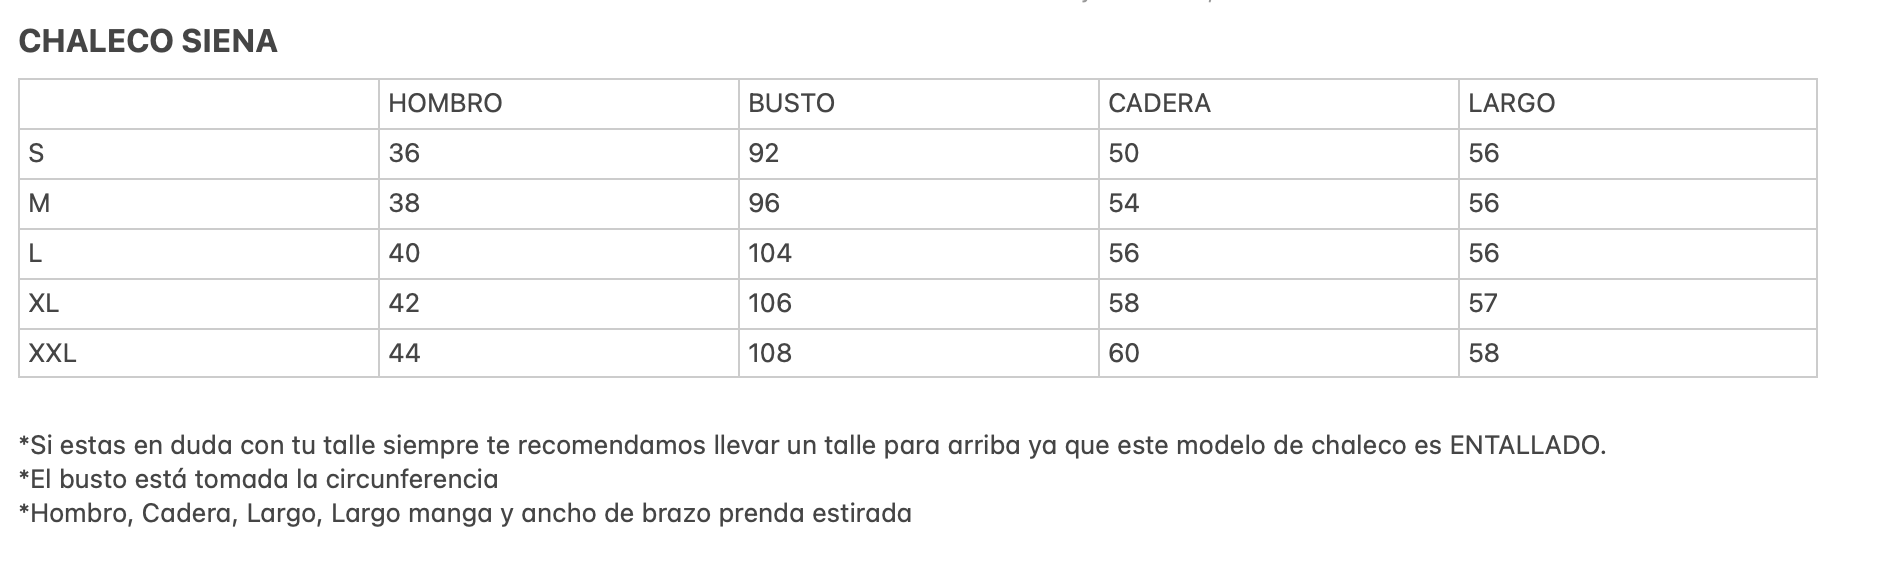Click the XXL size row label
This screenshot has height=566, width=1878.
tap(199, 353)
